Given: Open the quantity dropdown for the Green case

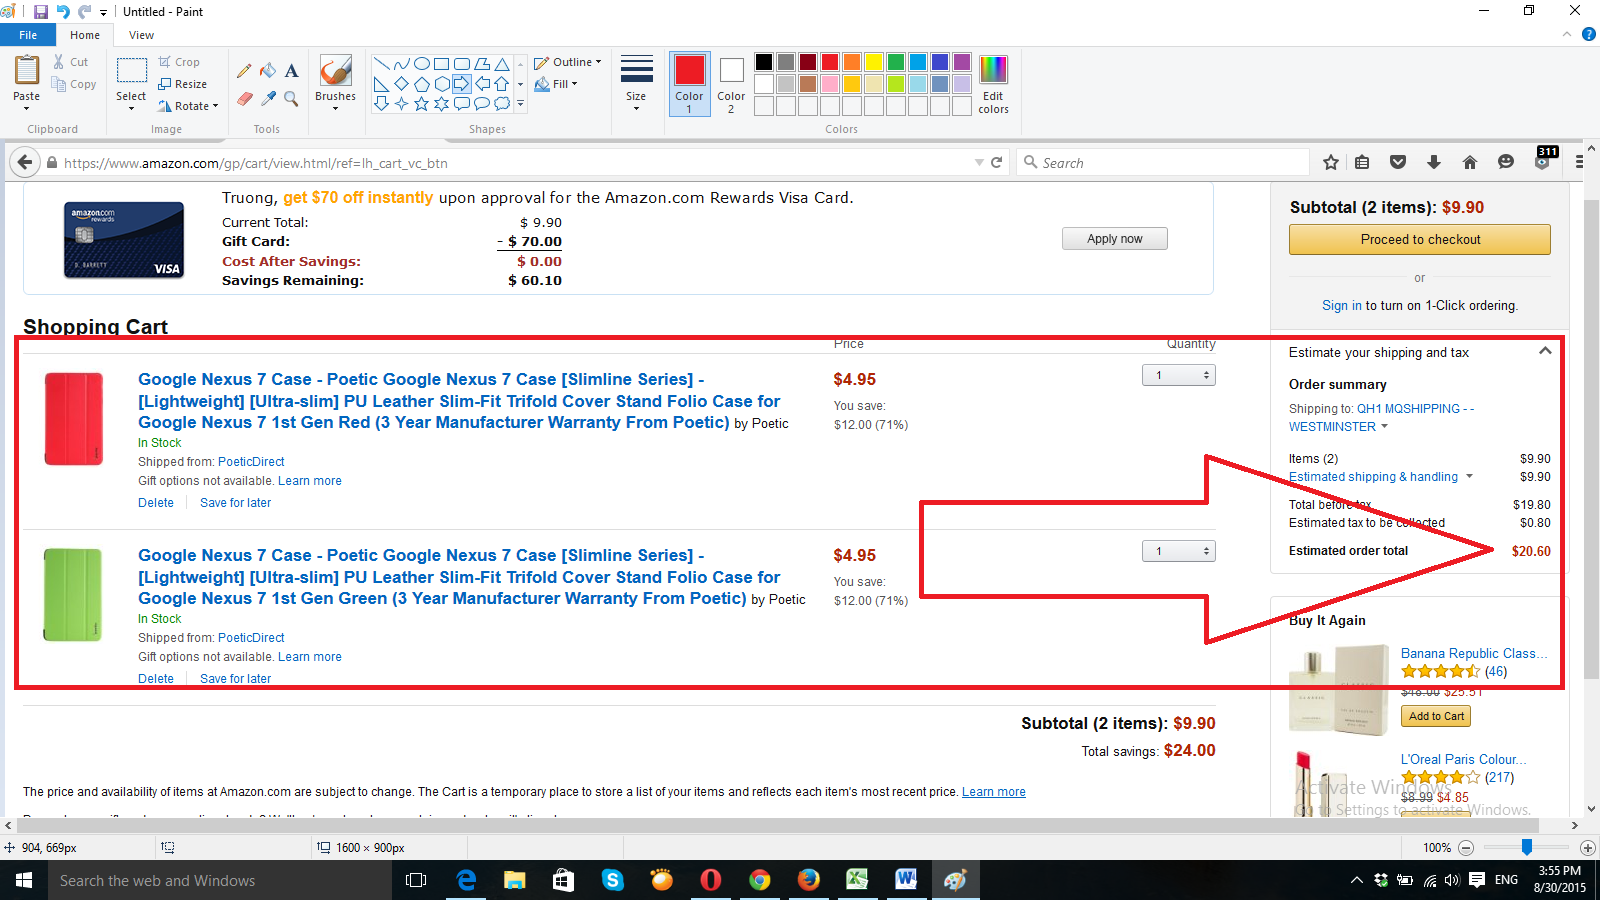Looking at the screenshot, I should [1179, 551].
